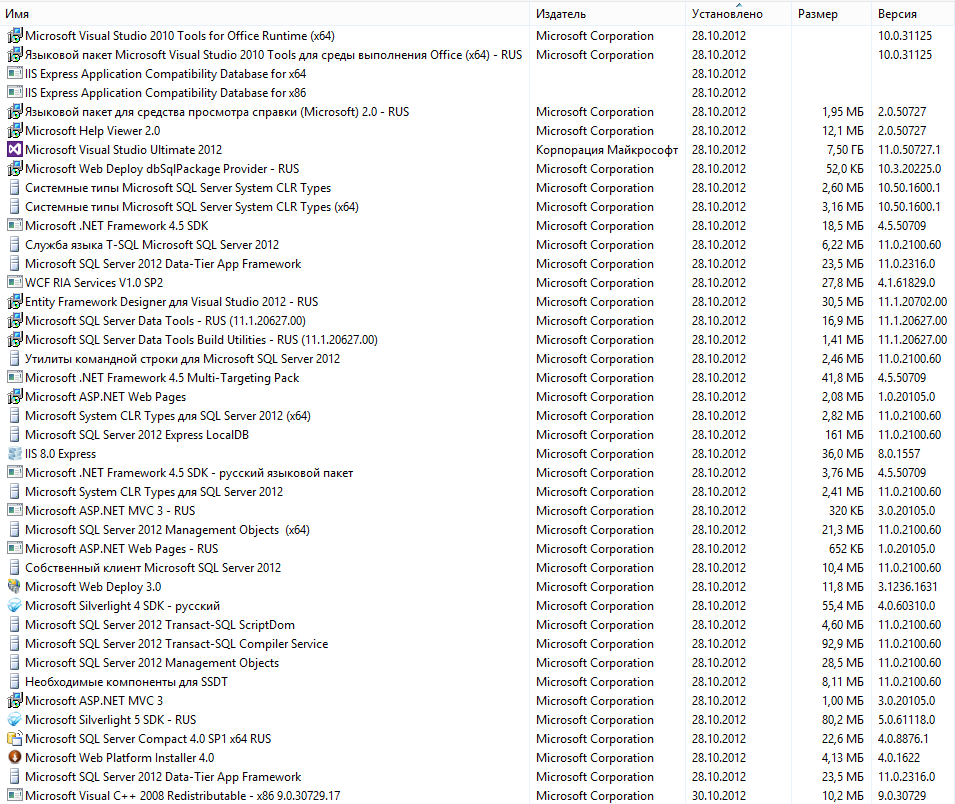Select Утилиты командной строки SQL Server 2012
The image size is (955, 804).
pyautogui.click(x=182, y=359)
